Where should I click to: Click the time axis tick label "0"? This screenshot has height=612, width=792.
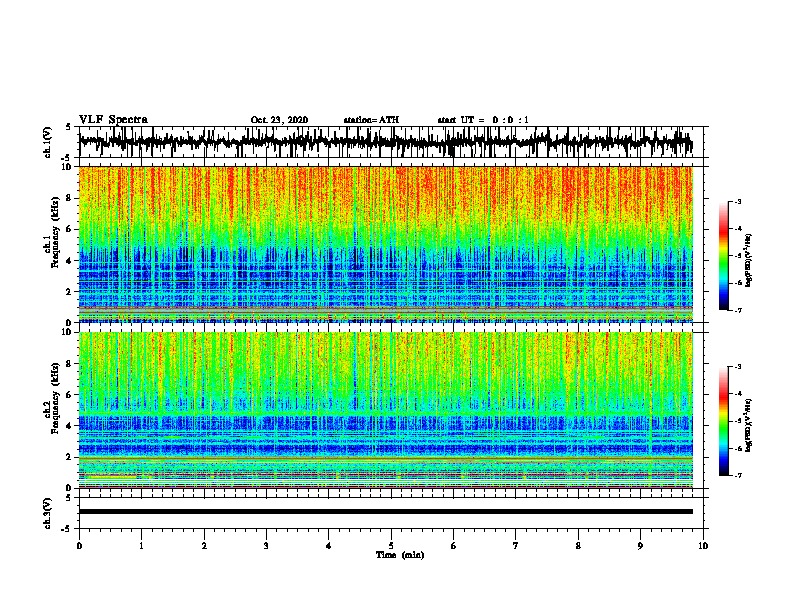click(x=79, y=546)
